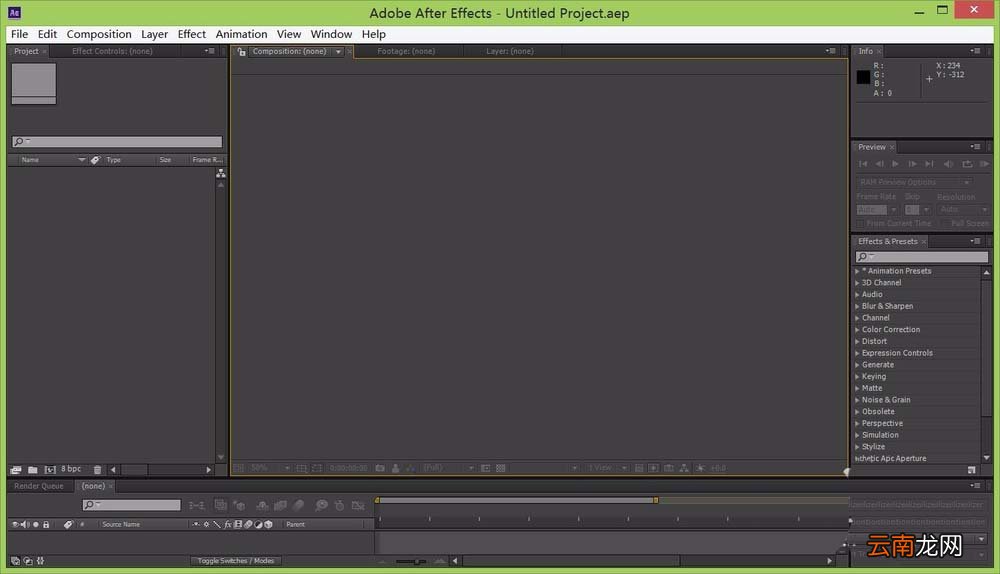
Task: Click the 3D Layer cube column icon
Action: [x=268, y=524]
